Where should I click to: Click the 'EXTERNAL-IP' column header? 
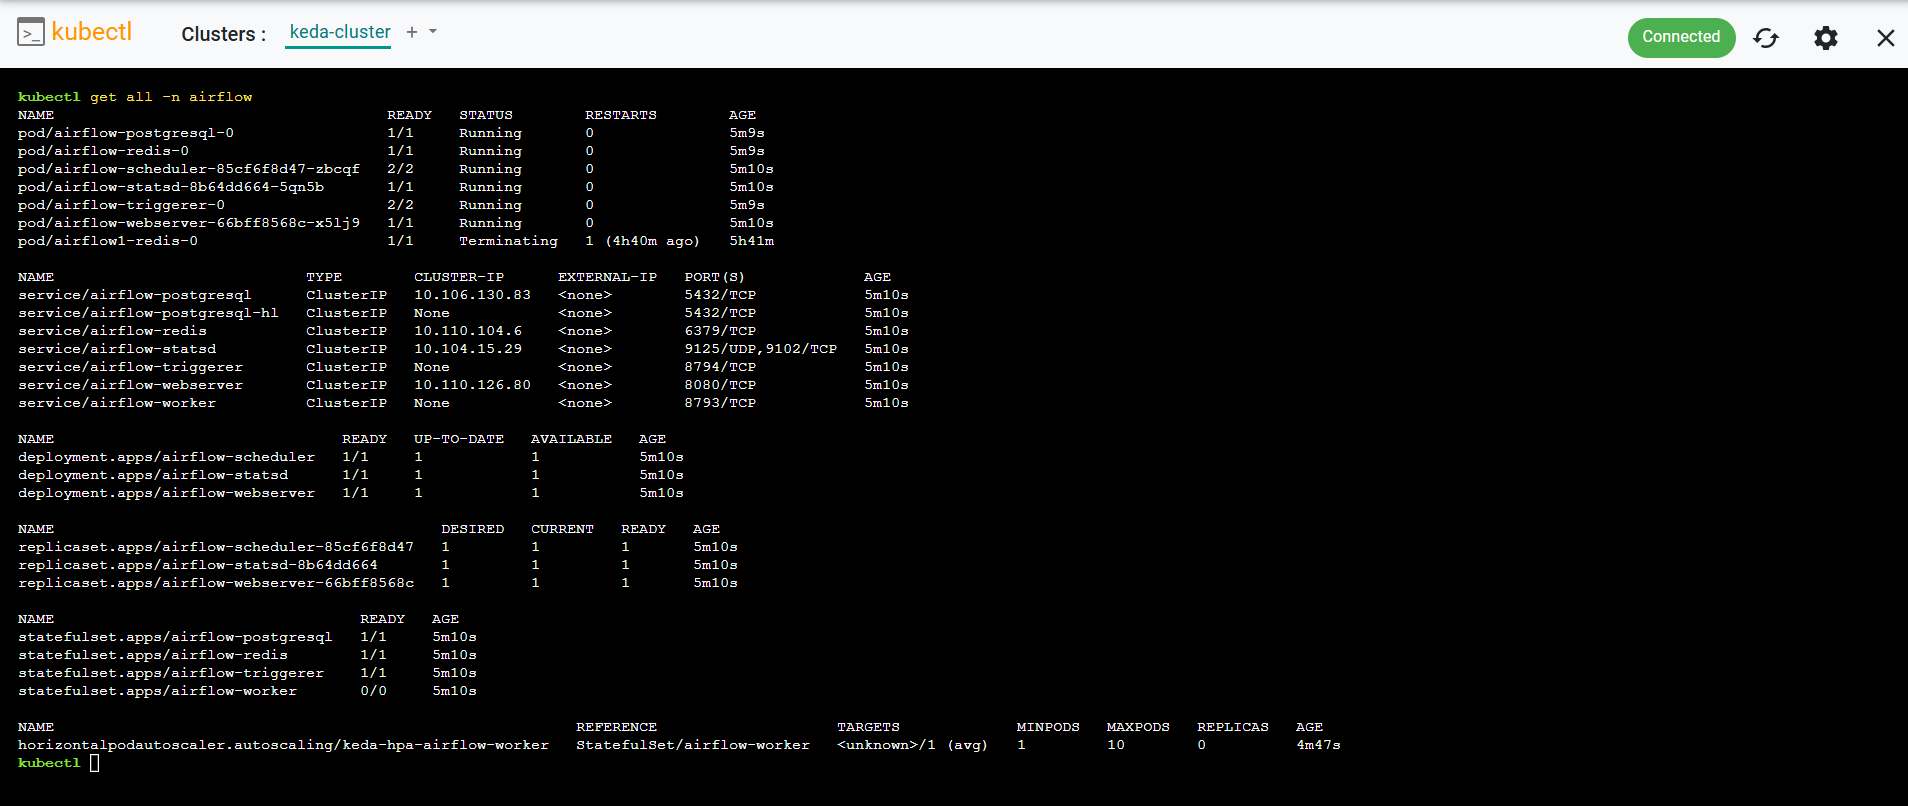[607, 277]
